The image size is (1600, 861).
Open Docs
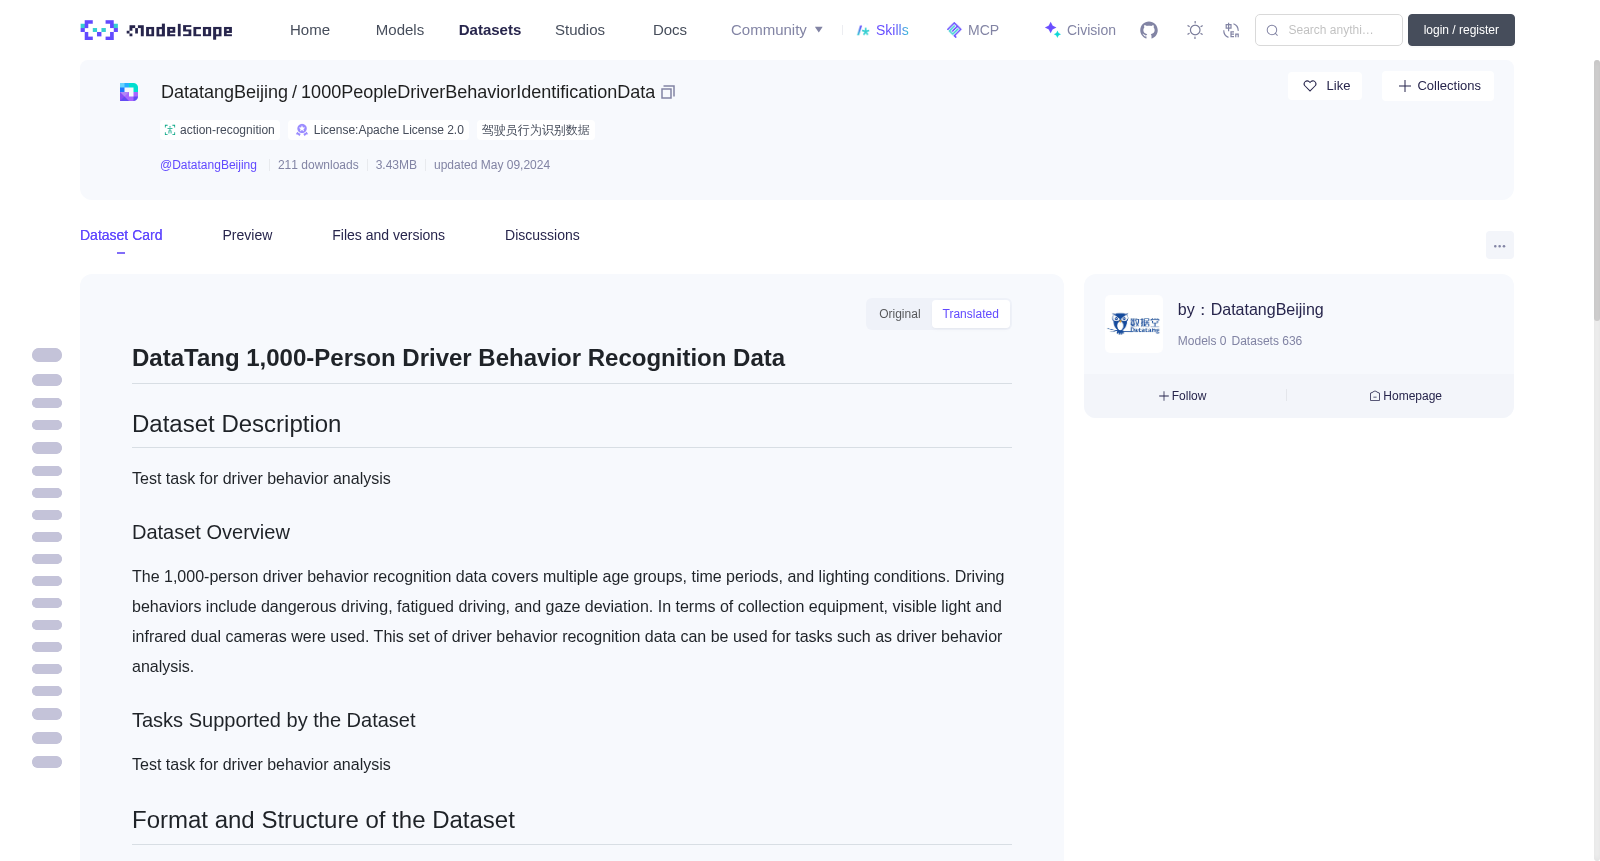coord(670,30)
